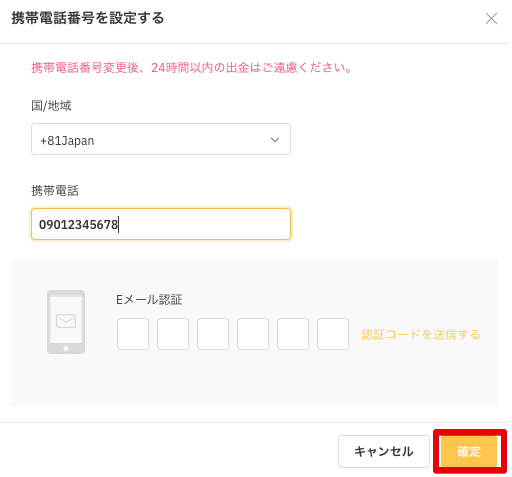
Task: Click the Eメール認証 heading
Action: click(x=149, y=300)
